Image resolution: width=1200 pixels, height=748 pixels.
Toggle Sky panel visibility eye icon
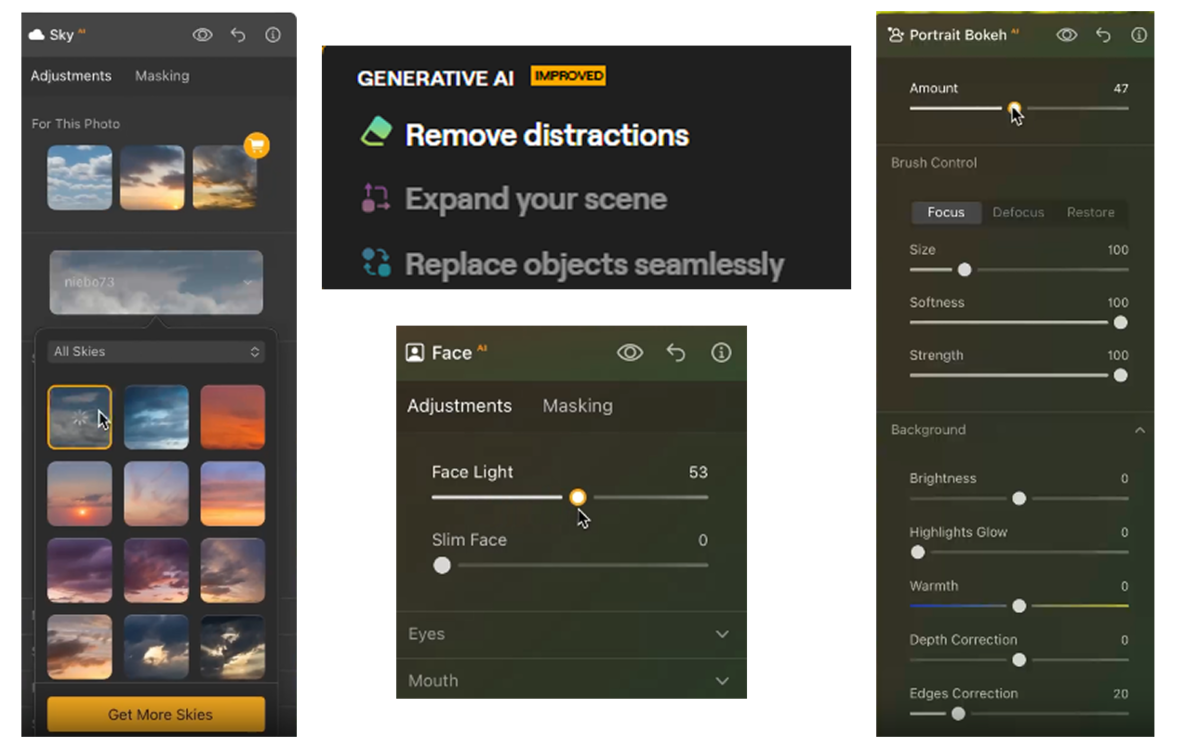[x=202, y=35]
